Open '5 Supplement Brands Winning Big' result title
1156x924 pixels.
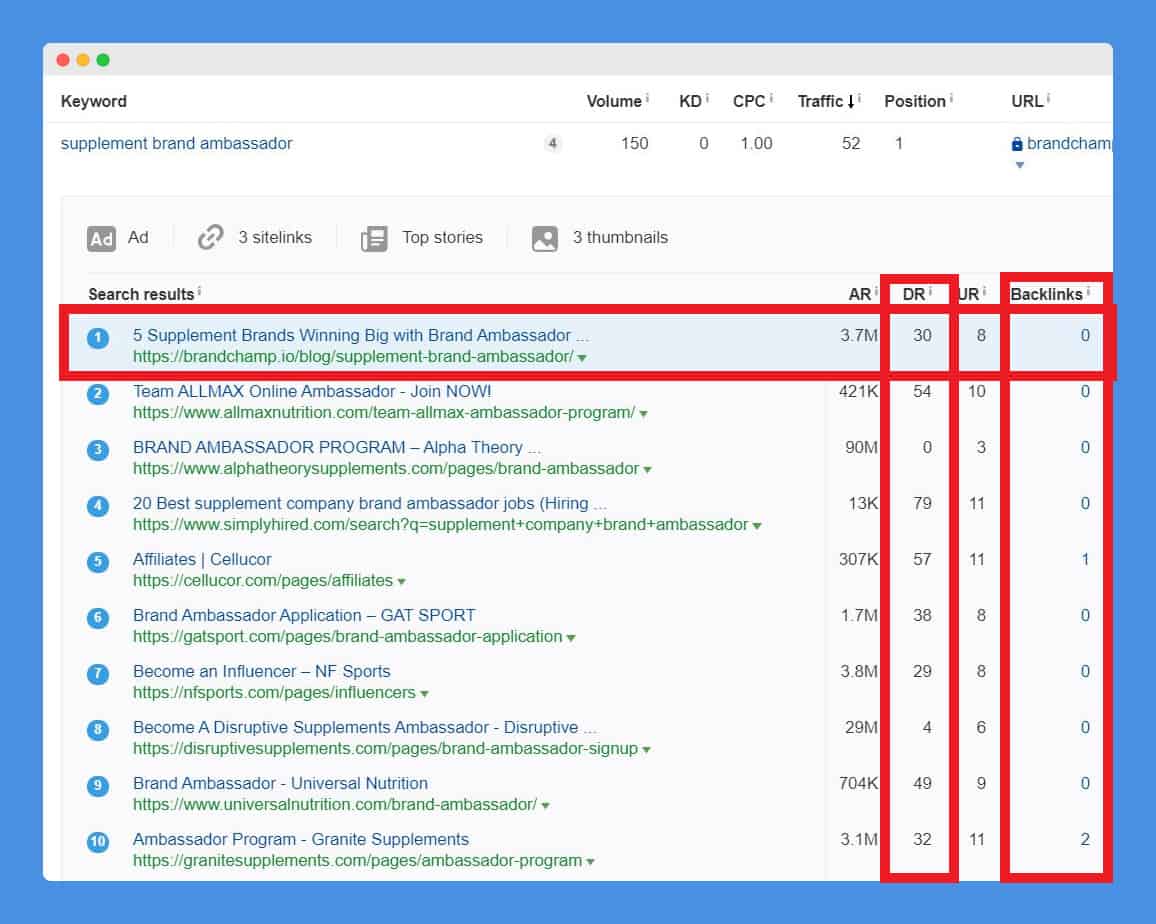pyautogui.click(x=361, y=336)
